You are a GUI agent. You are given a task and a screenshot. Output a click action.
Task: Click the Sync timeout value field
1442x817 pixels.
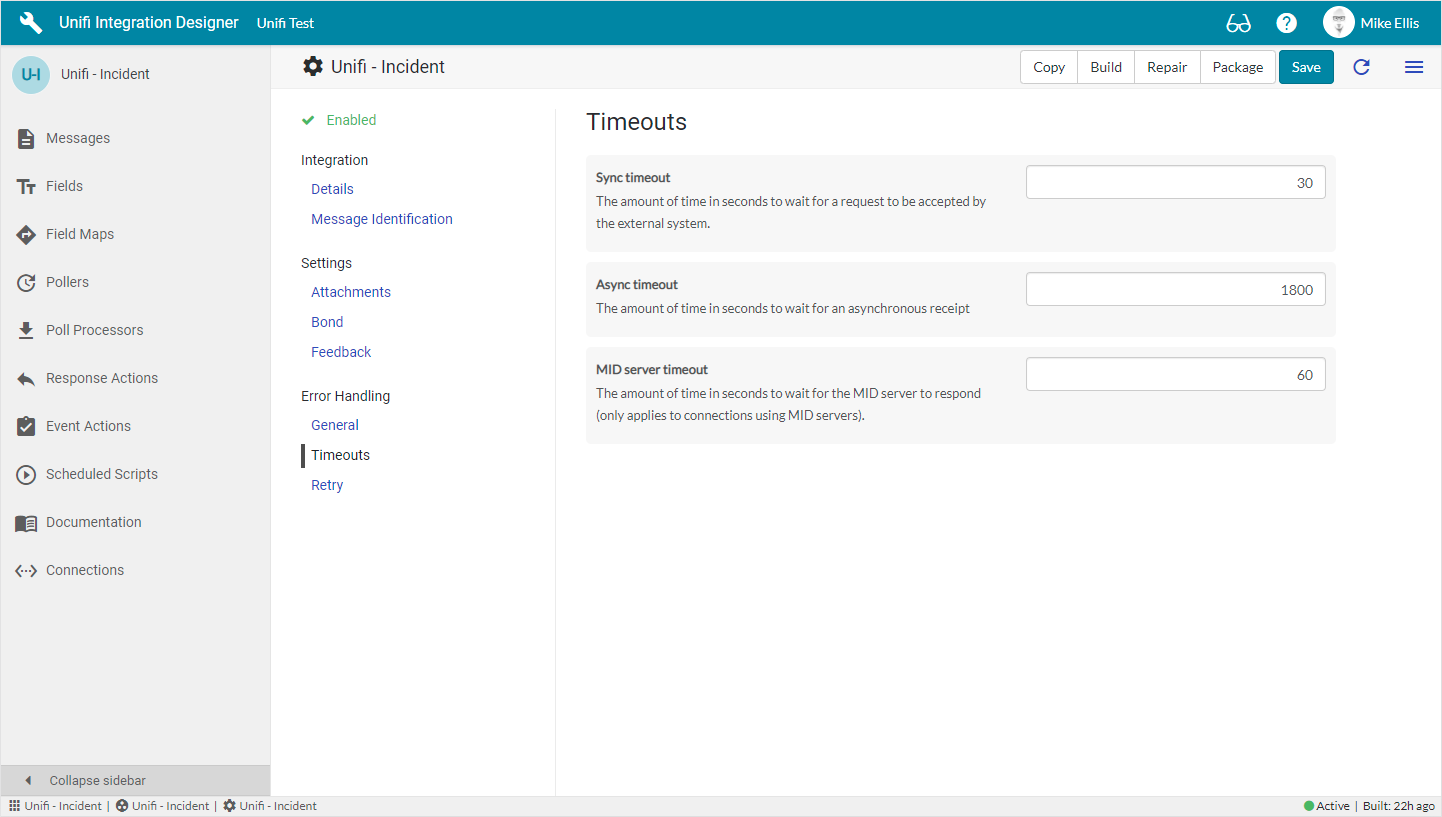point(1175,183)
